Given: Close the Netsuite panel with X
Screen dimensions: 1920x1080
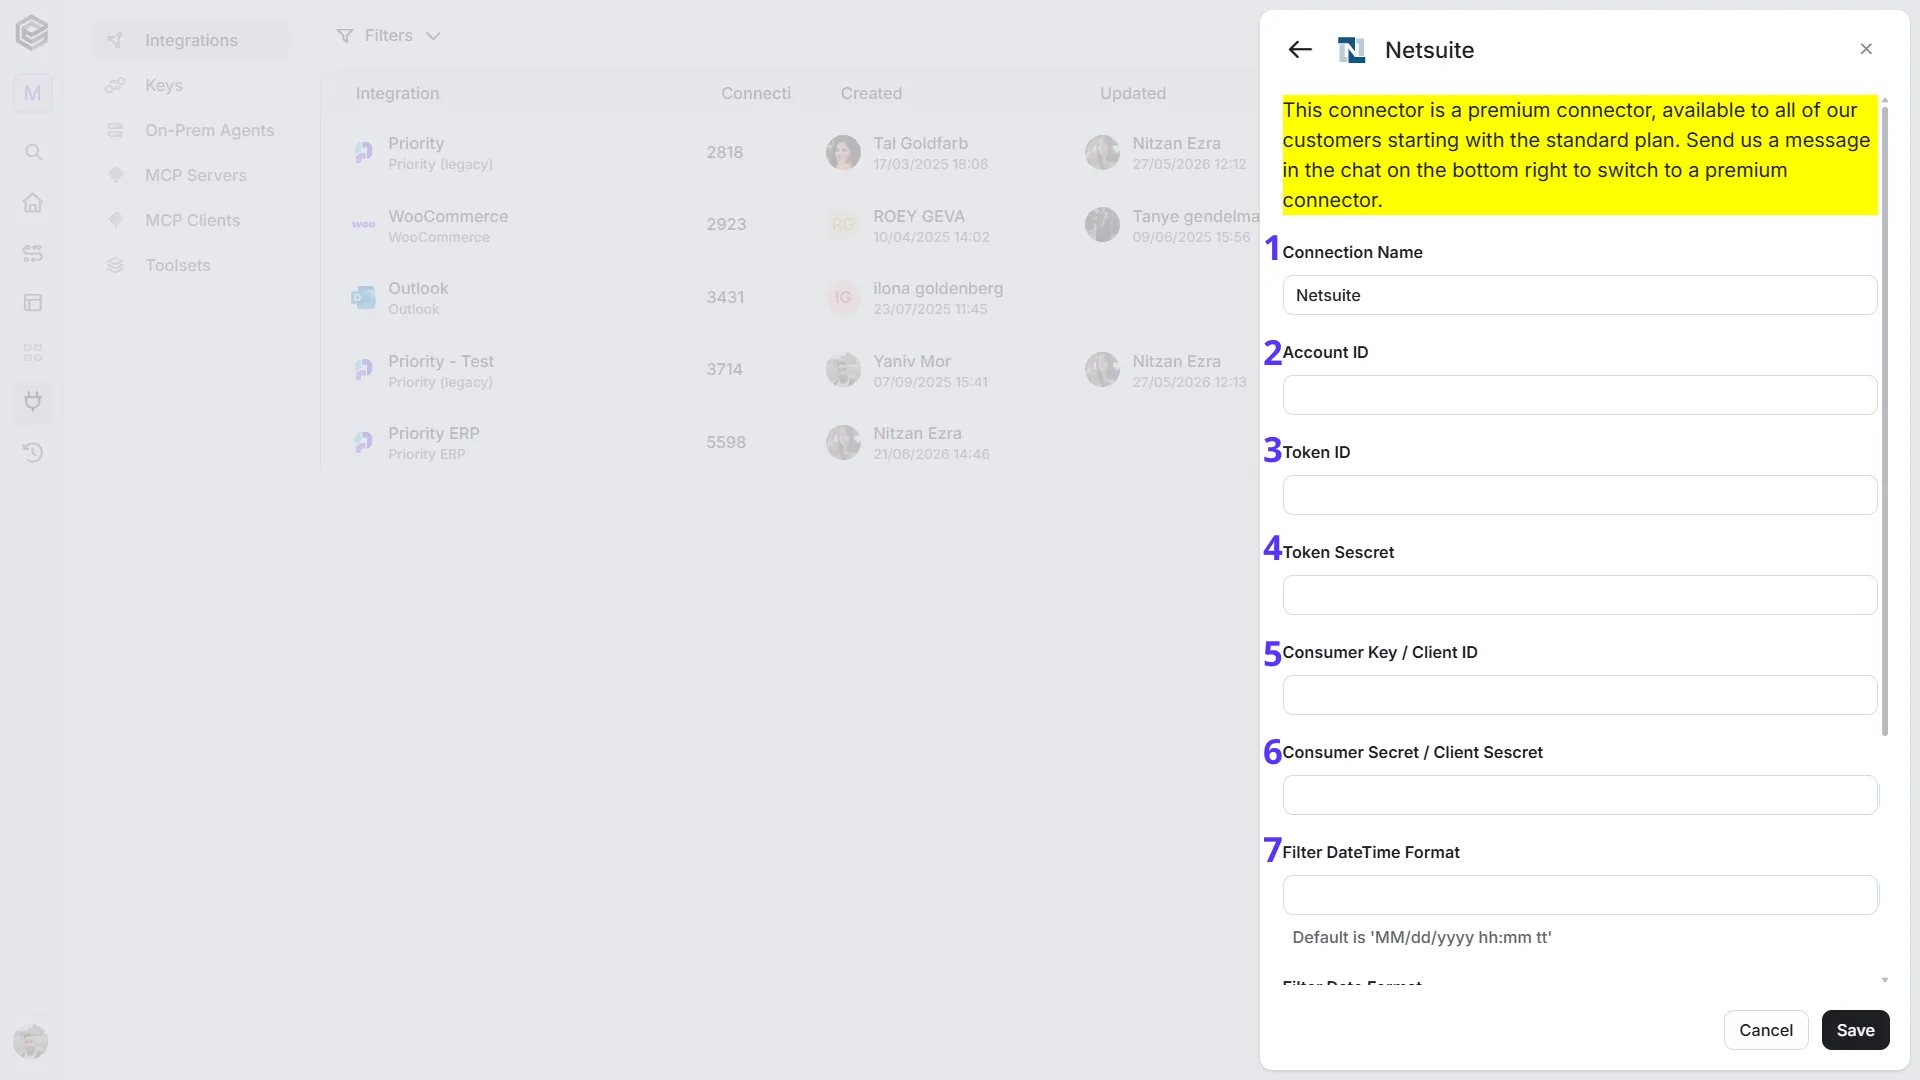Looking at the screenshot, I should [x=1866, y=49].
